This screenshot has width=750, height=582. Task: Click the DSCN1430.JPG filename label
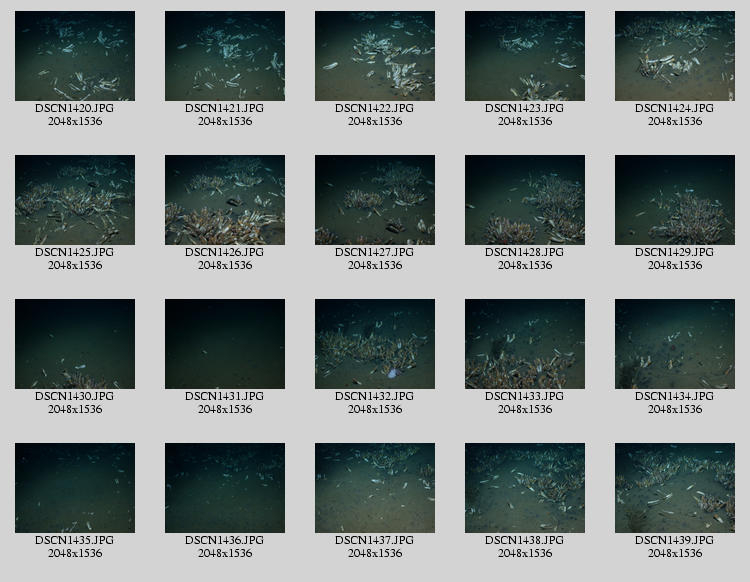[75, 396]
